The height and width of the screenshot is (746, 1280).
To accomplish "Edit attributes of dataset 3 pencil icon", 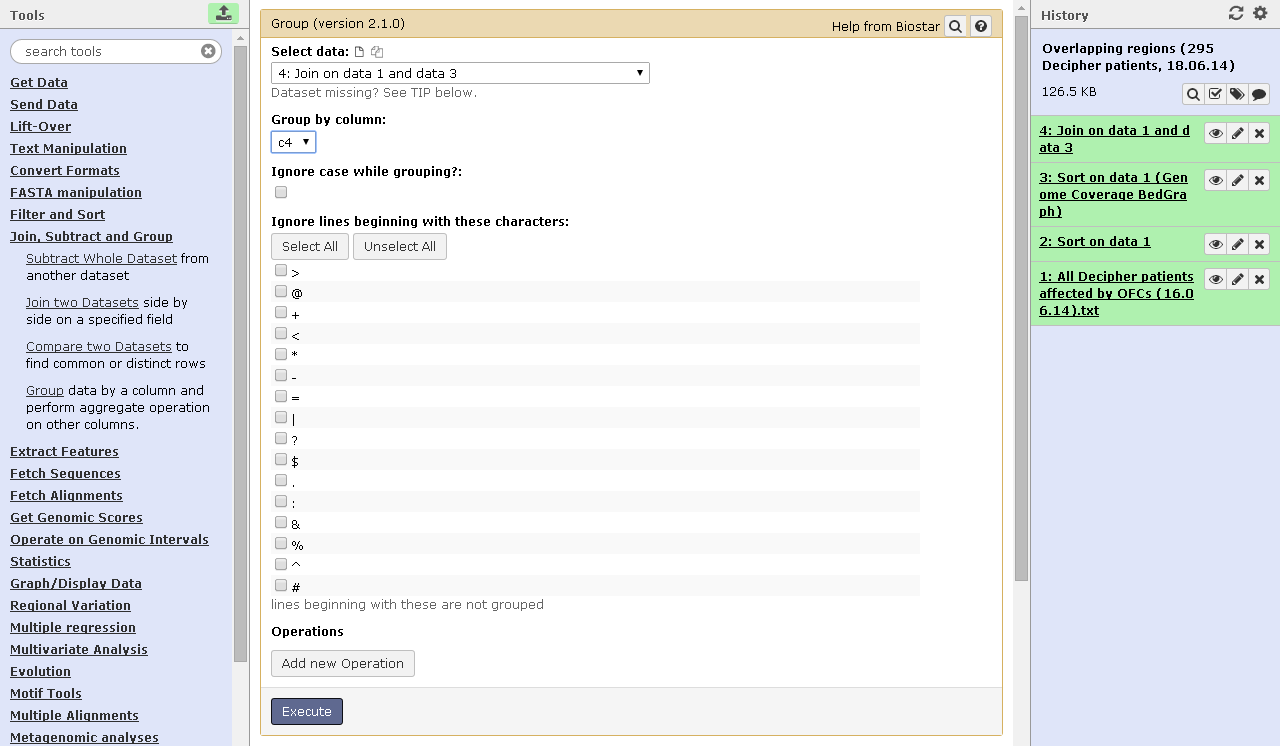I will click(x=1238, y=181).
